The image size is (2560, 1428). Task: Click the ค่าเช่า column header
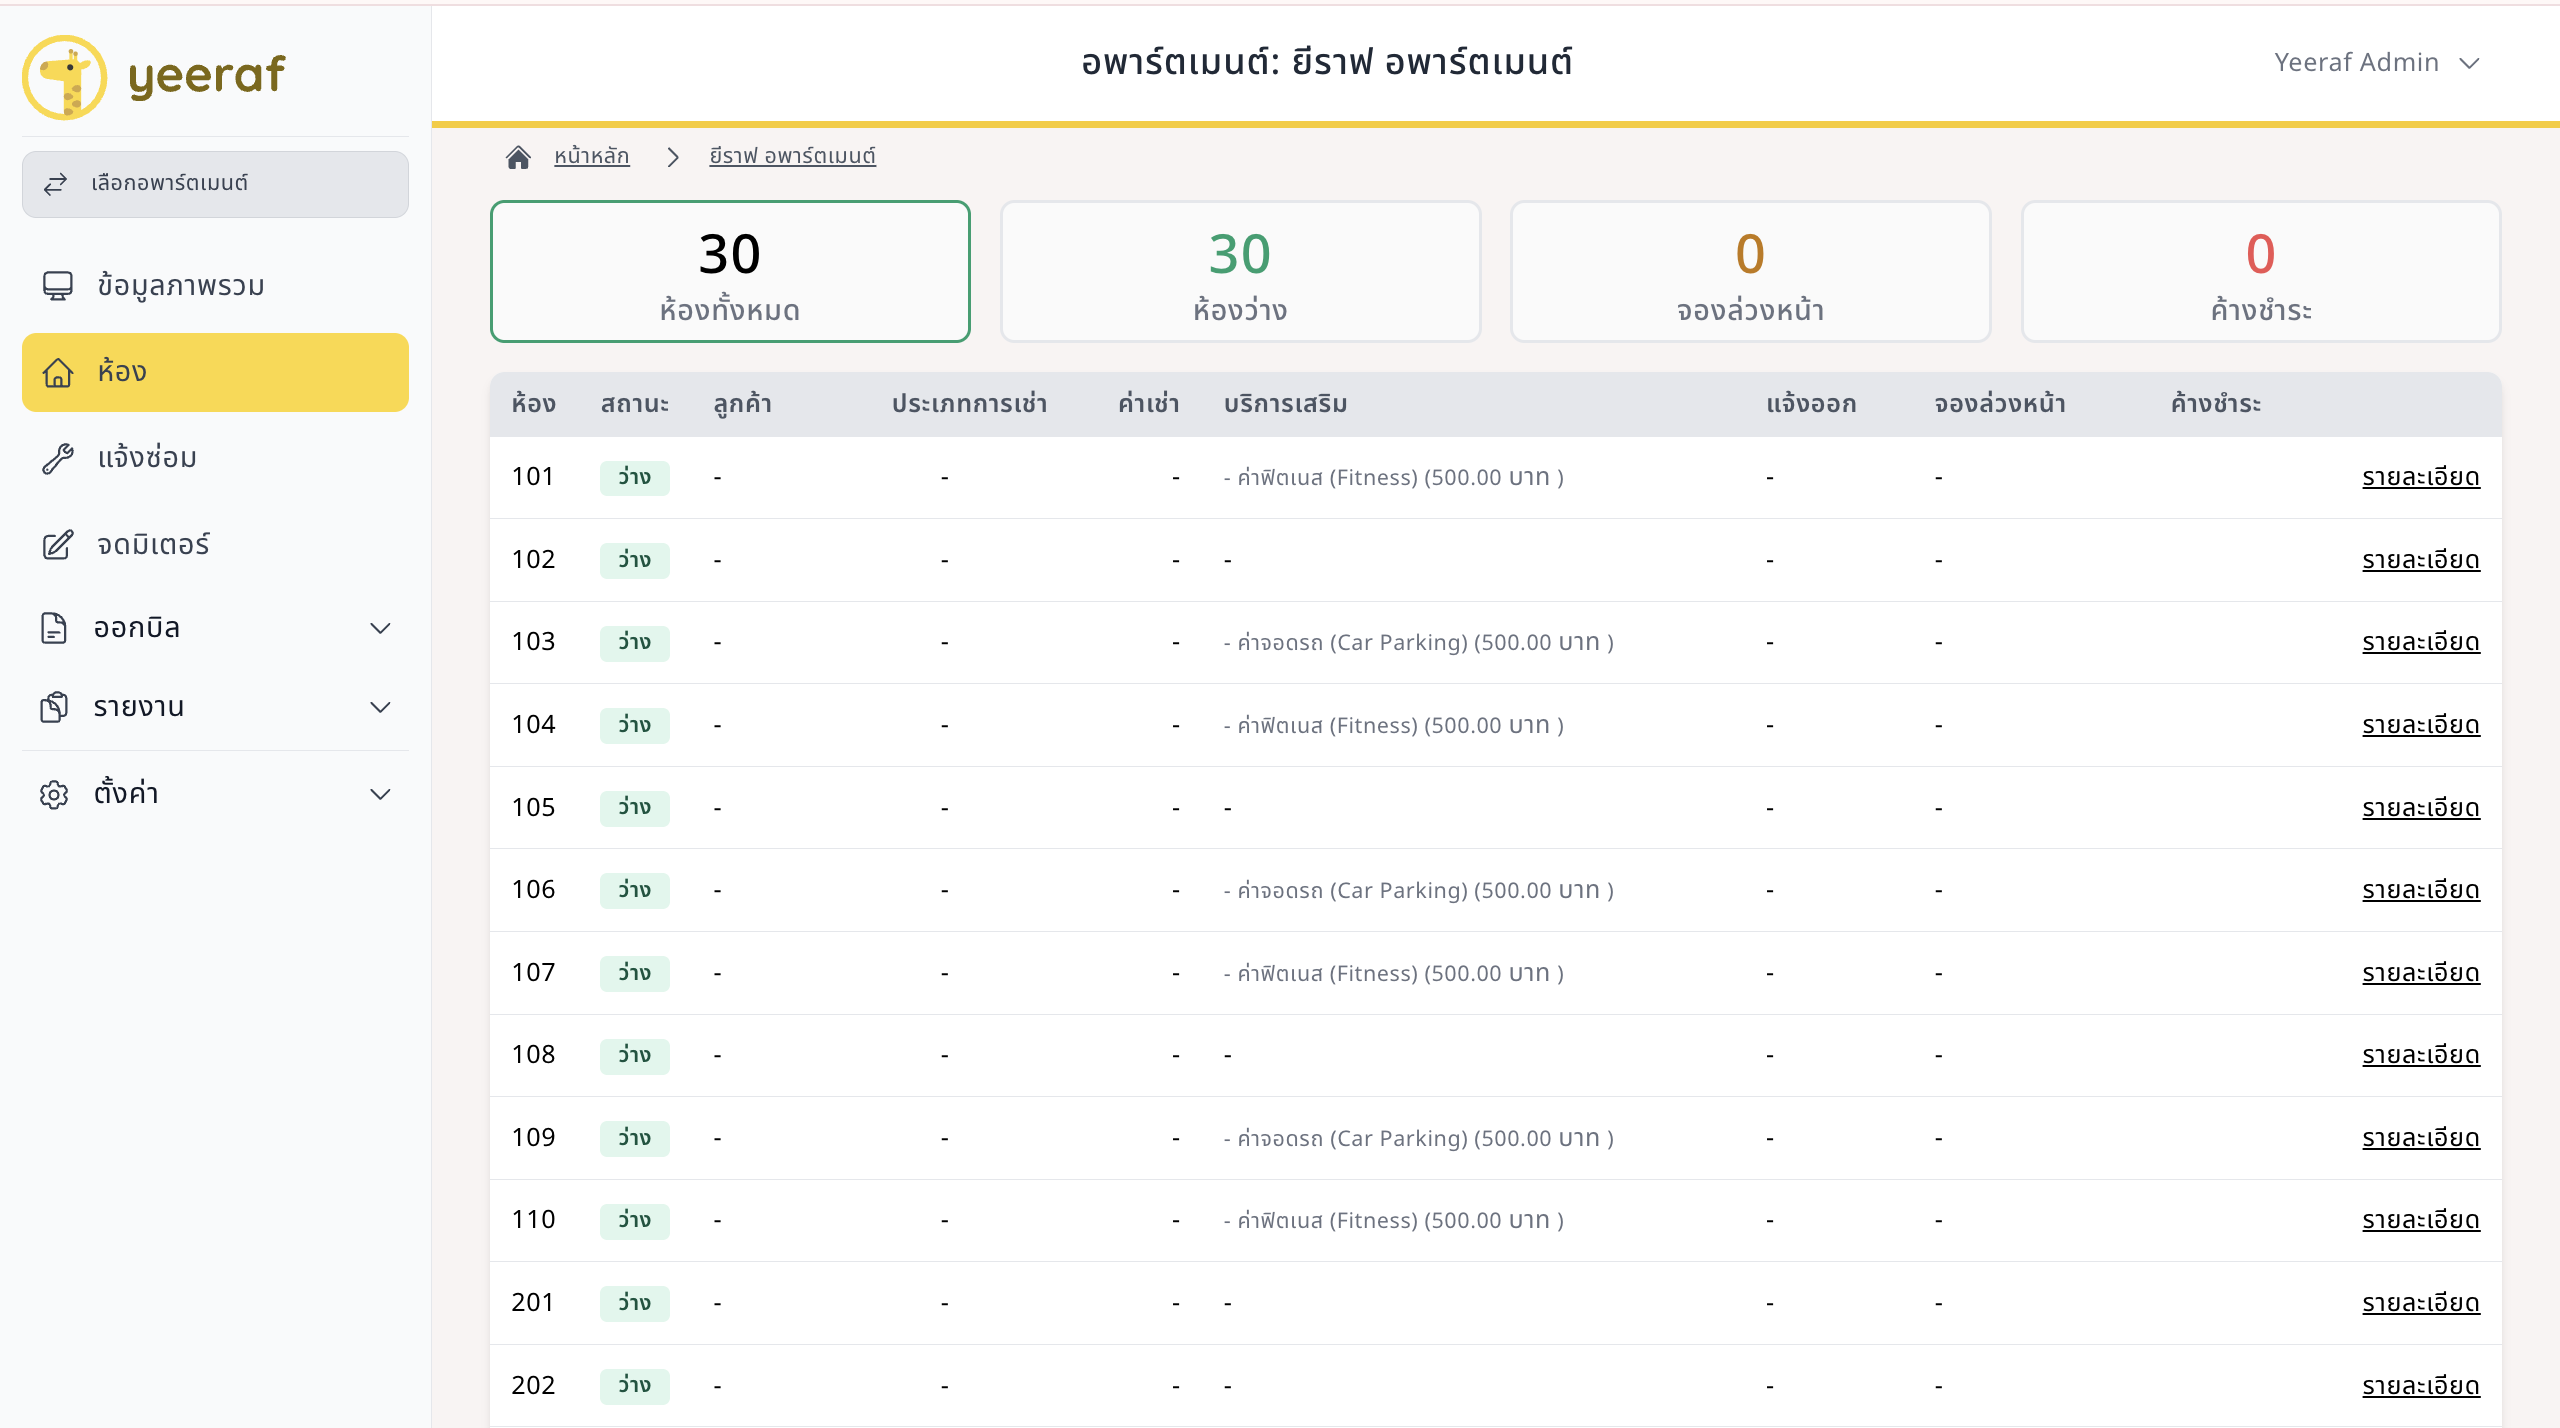[x=1149, y=404]
